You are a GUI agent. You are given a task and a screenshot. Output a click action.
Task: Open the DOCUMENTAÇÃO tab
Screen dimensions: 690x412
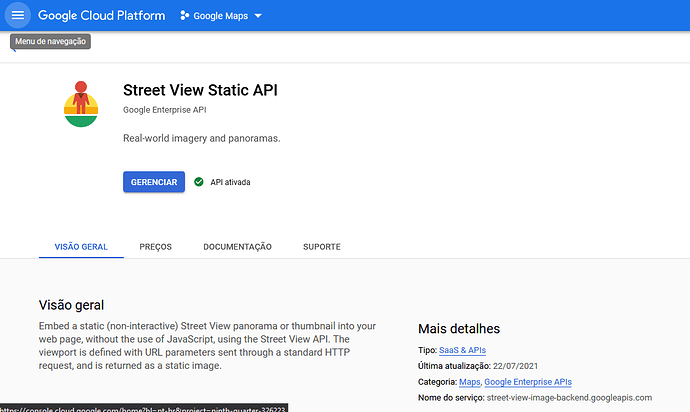click(x=237, y=247)
